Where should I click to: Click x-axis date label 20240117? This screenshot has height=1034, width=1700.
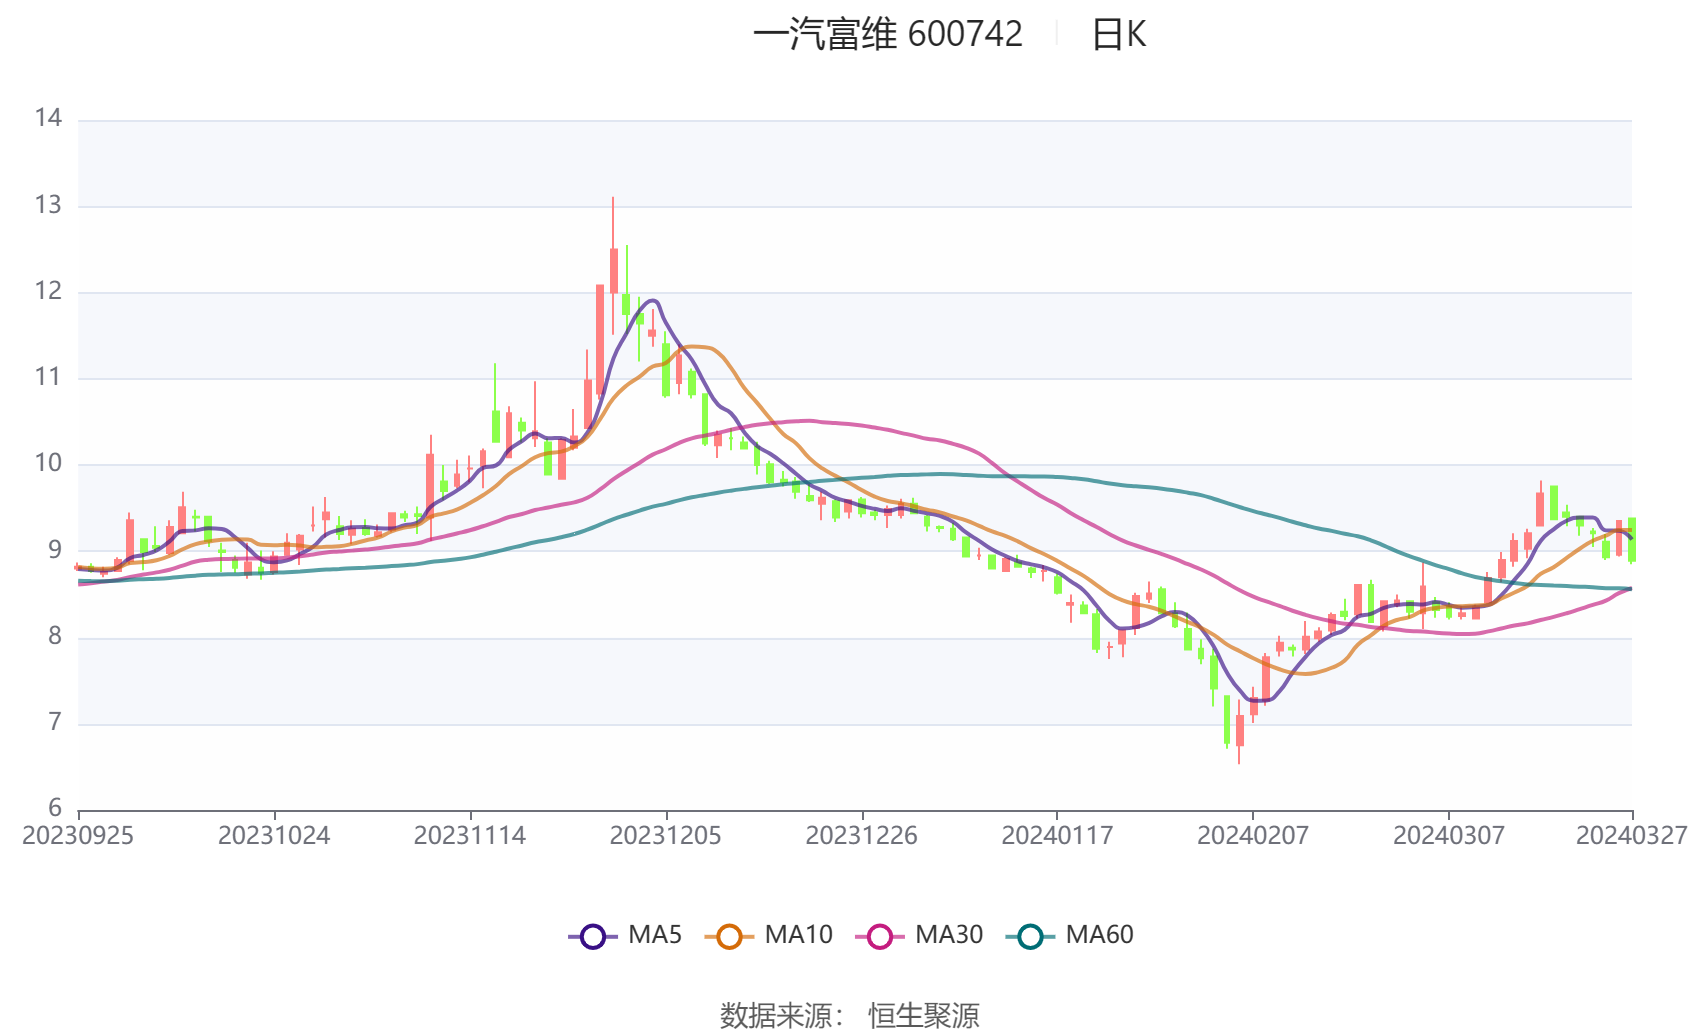(1057, 836)
